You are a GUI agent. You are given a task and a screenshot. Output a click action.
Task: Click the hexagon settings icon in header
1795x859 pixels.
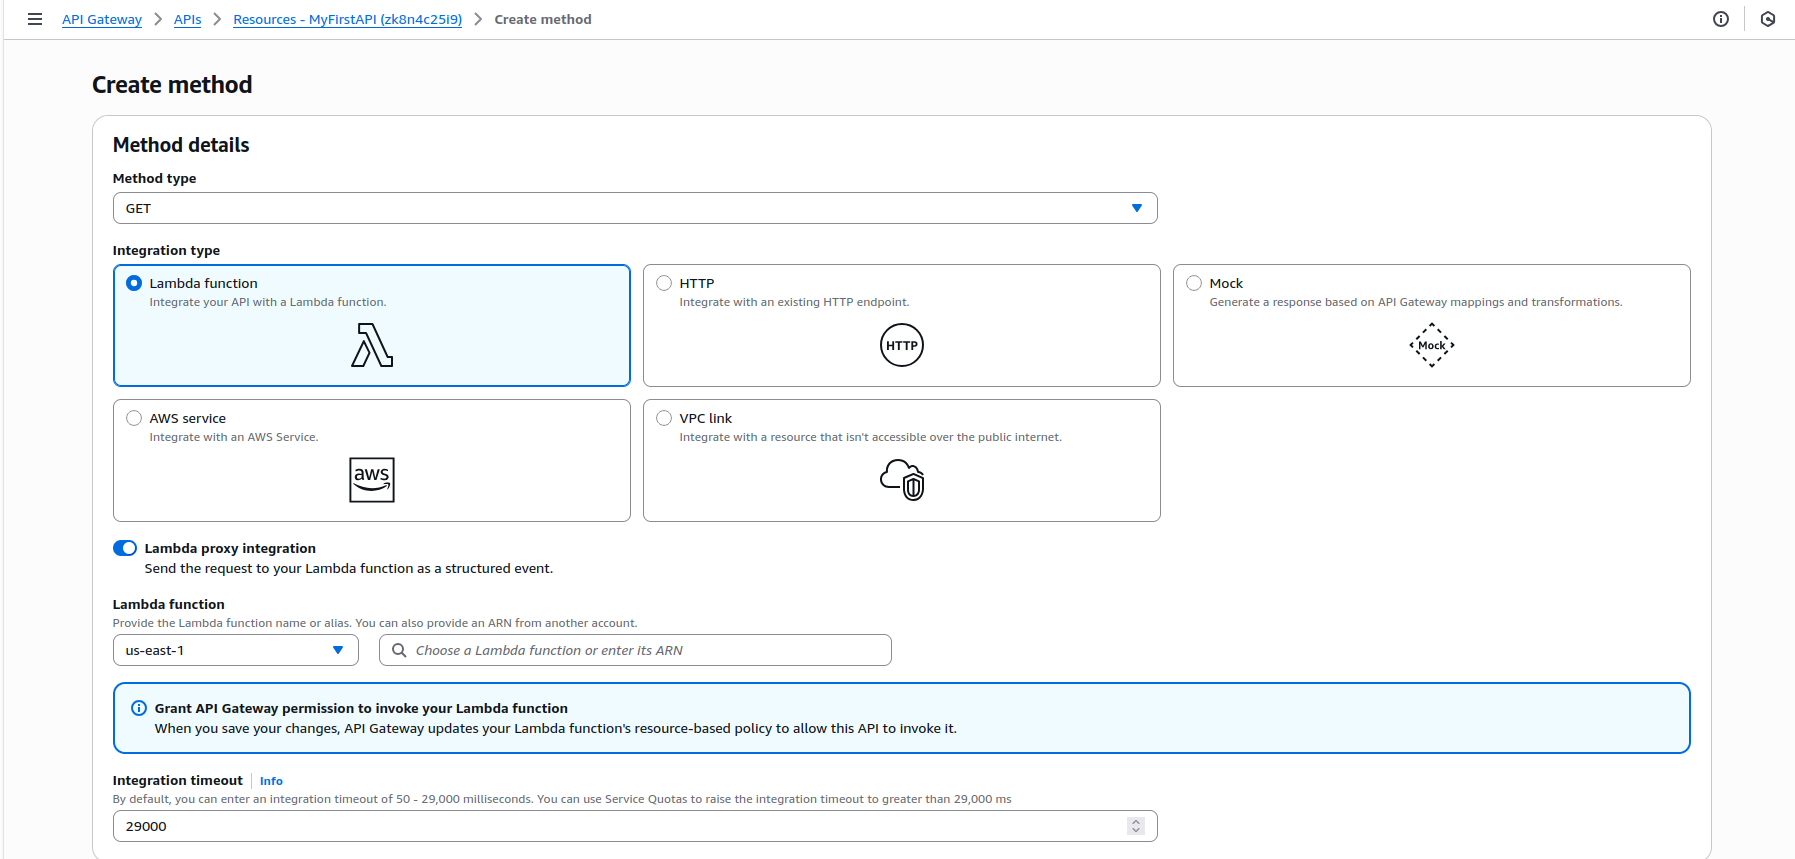1768,19
